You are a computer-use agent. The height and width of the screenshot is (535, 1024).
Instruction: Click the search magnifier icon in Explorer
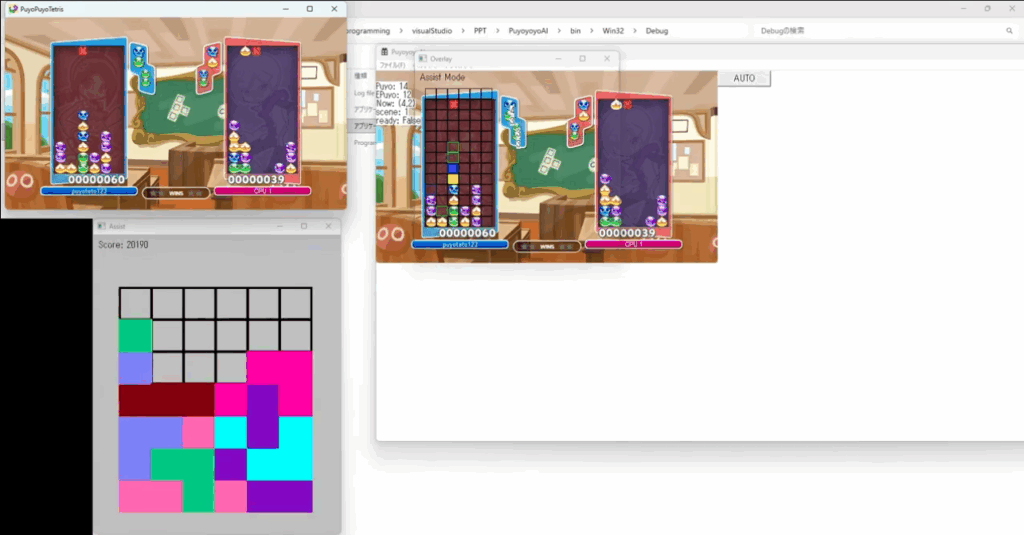pos(1009,31)
